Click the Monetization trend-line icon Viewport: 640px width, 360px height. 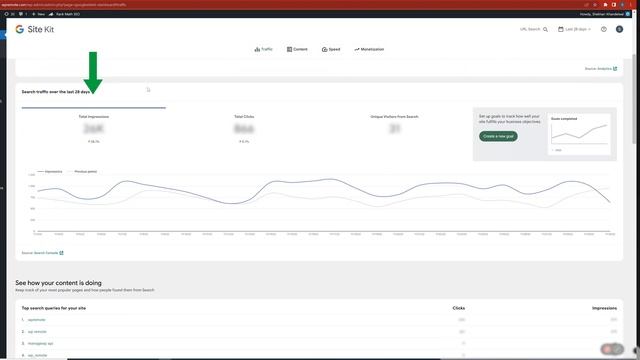tap(357, 49)
